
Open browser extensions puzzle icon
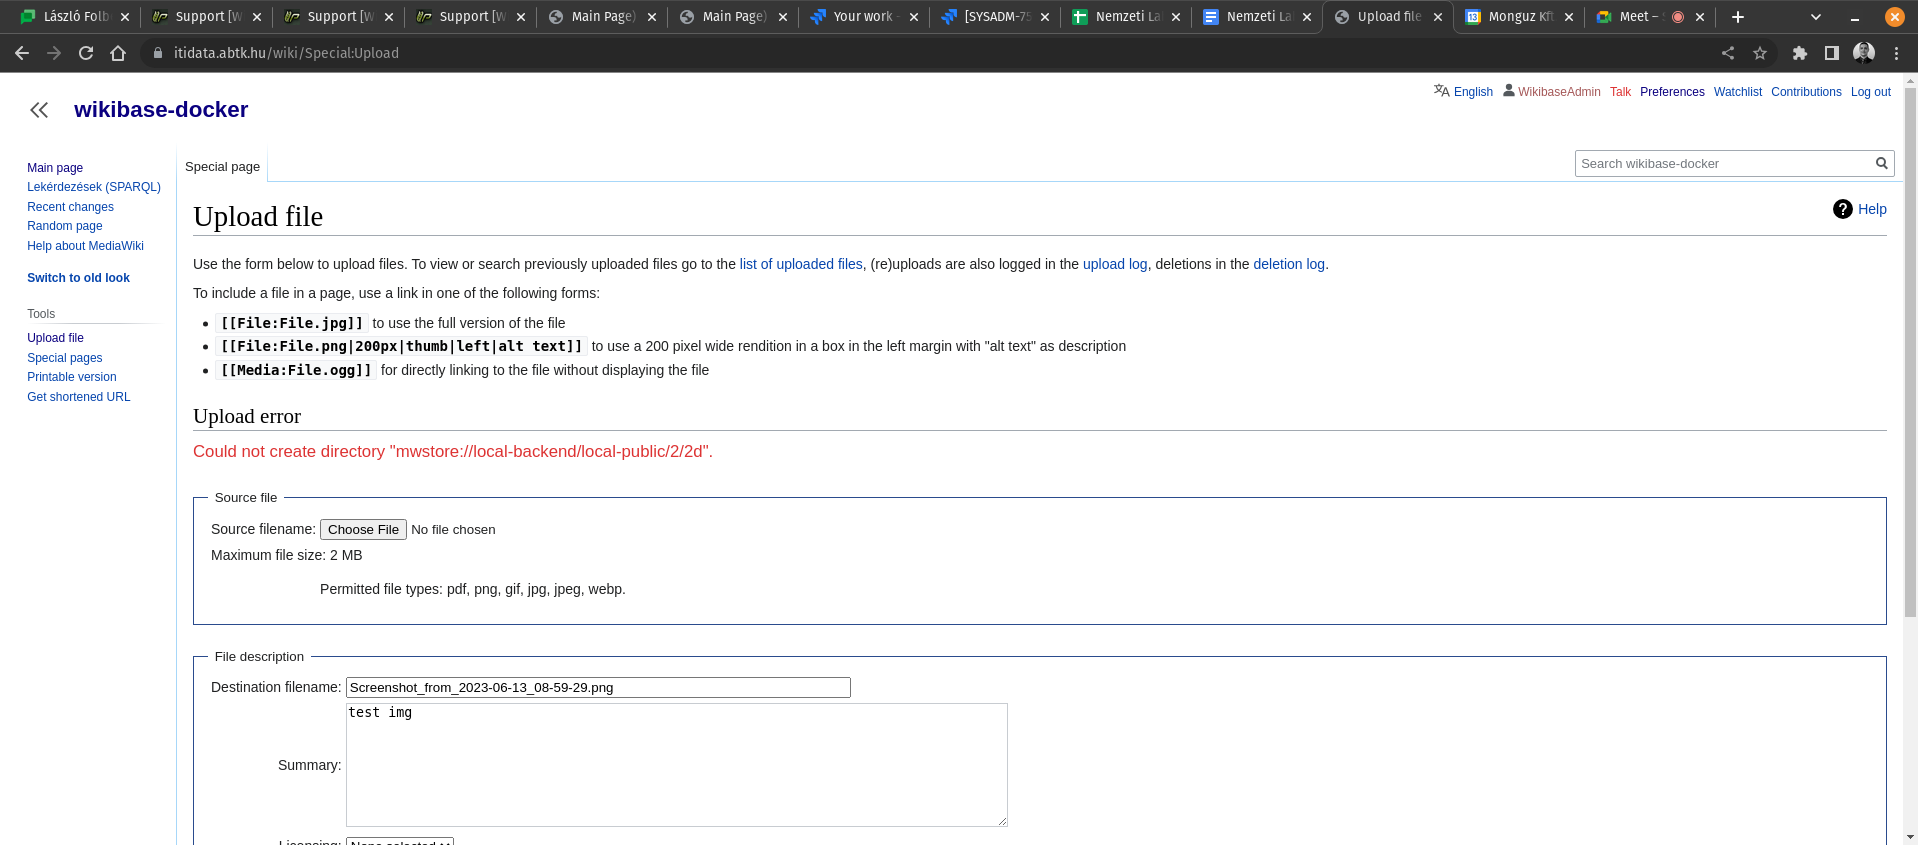click(1799, 53)
